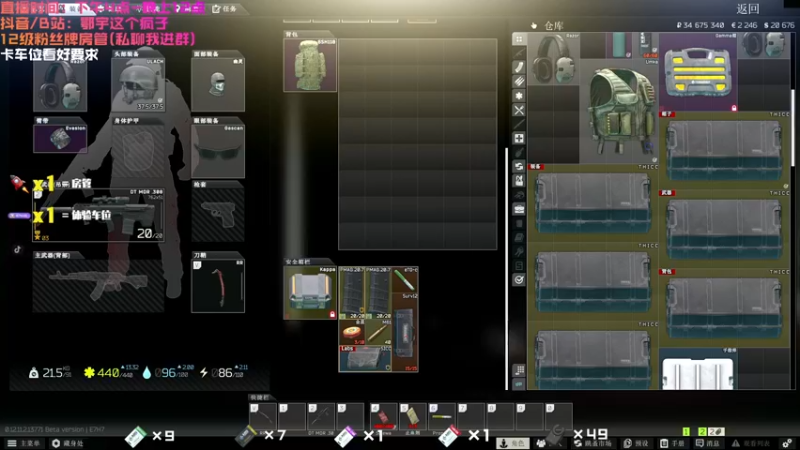Screen dimensions: 800x450
Task: Select the SSO backpack in backpack slot
Action: (310, 65)
